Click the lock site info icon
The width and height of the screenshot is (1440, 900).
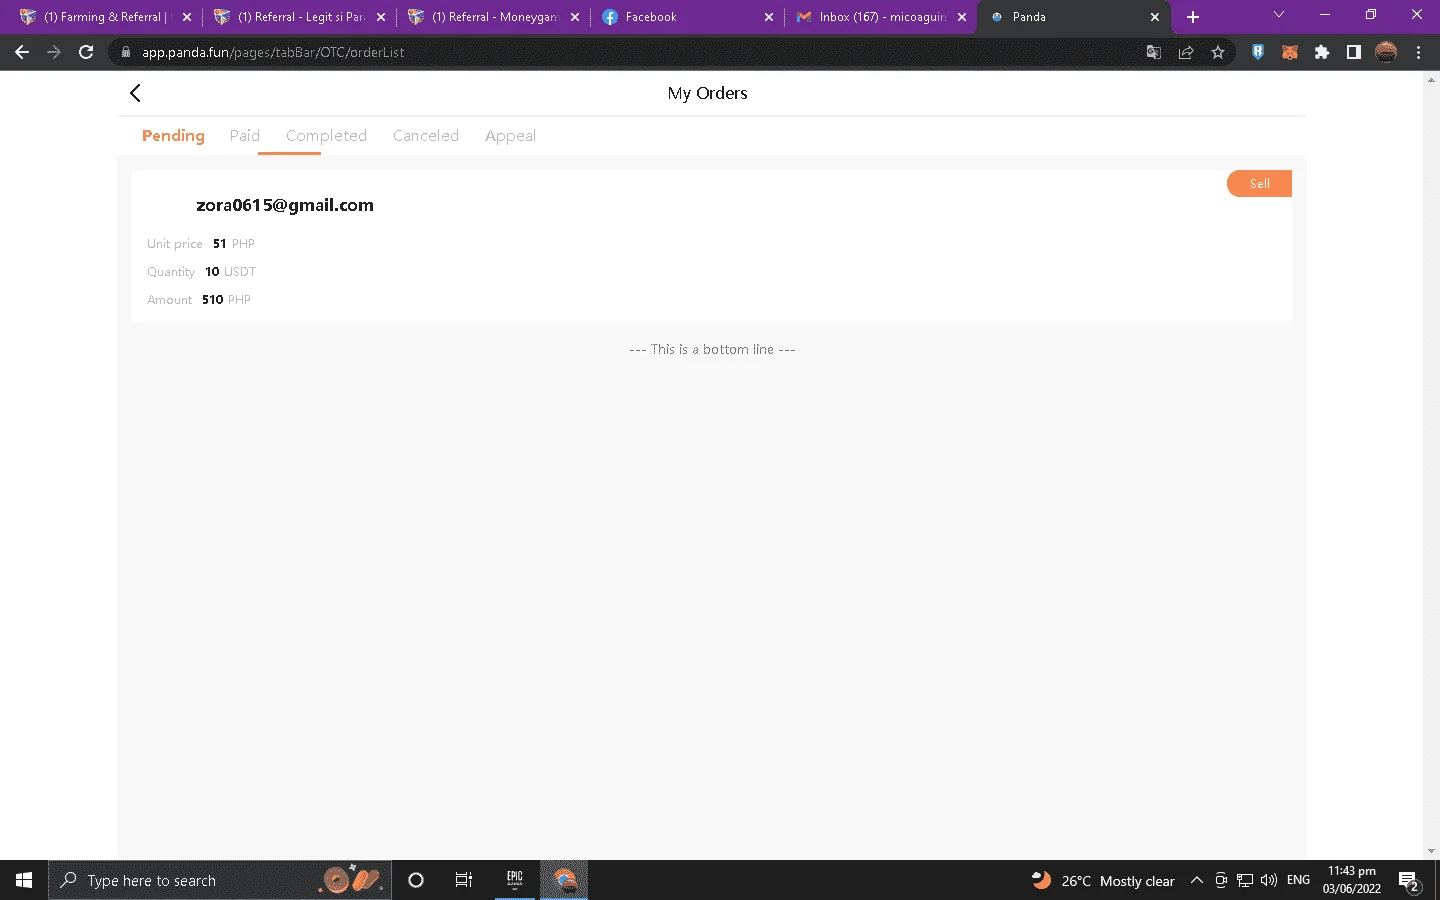[x=125, y=52]
